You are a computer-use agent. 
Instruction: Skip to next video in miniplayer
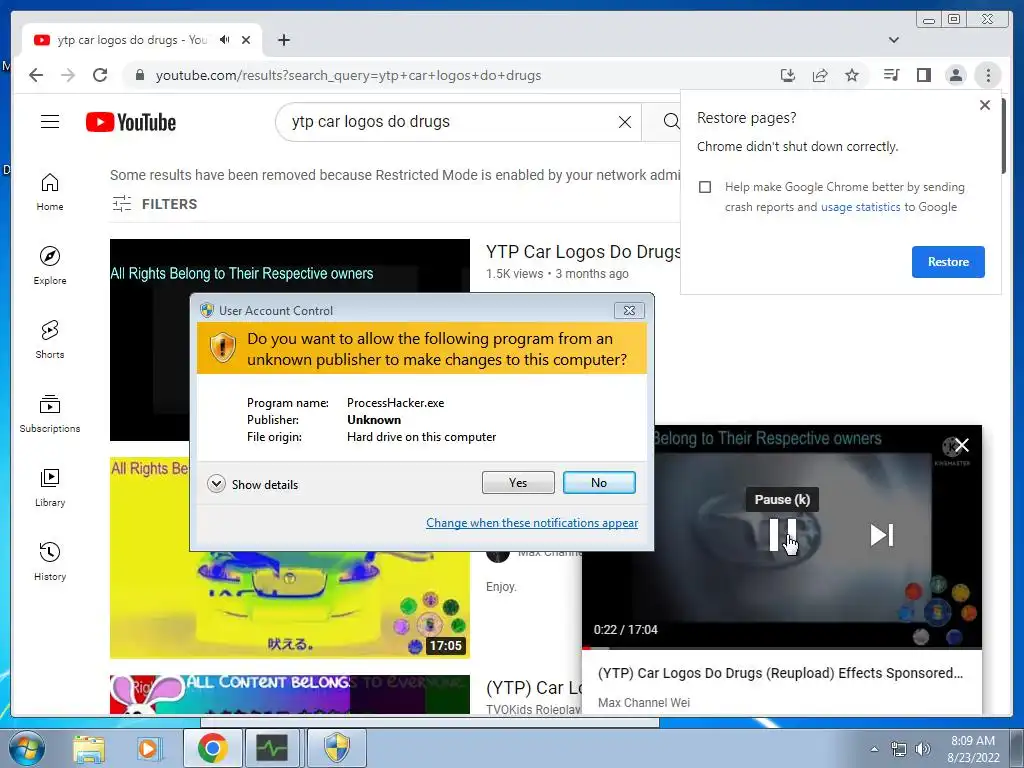882,535
